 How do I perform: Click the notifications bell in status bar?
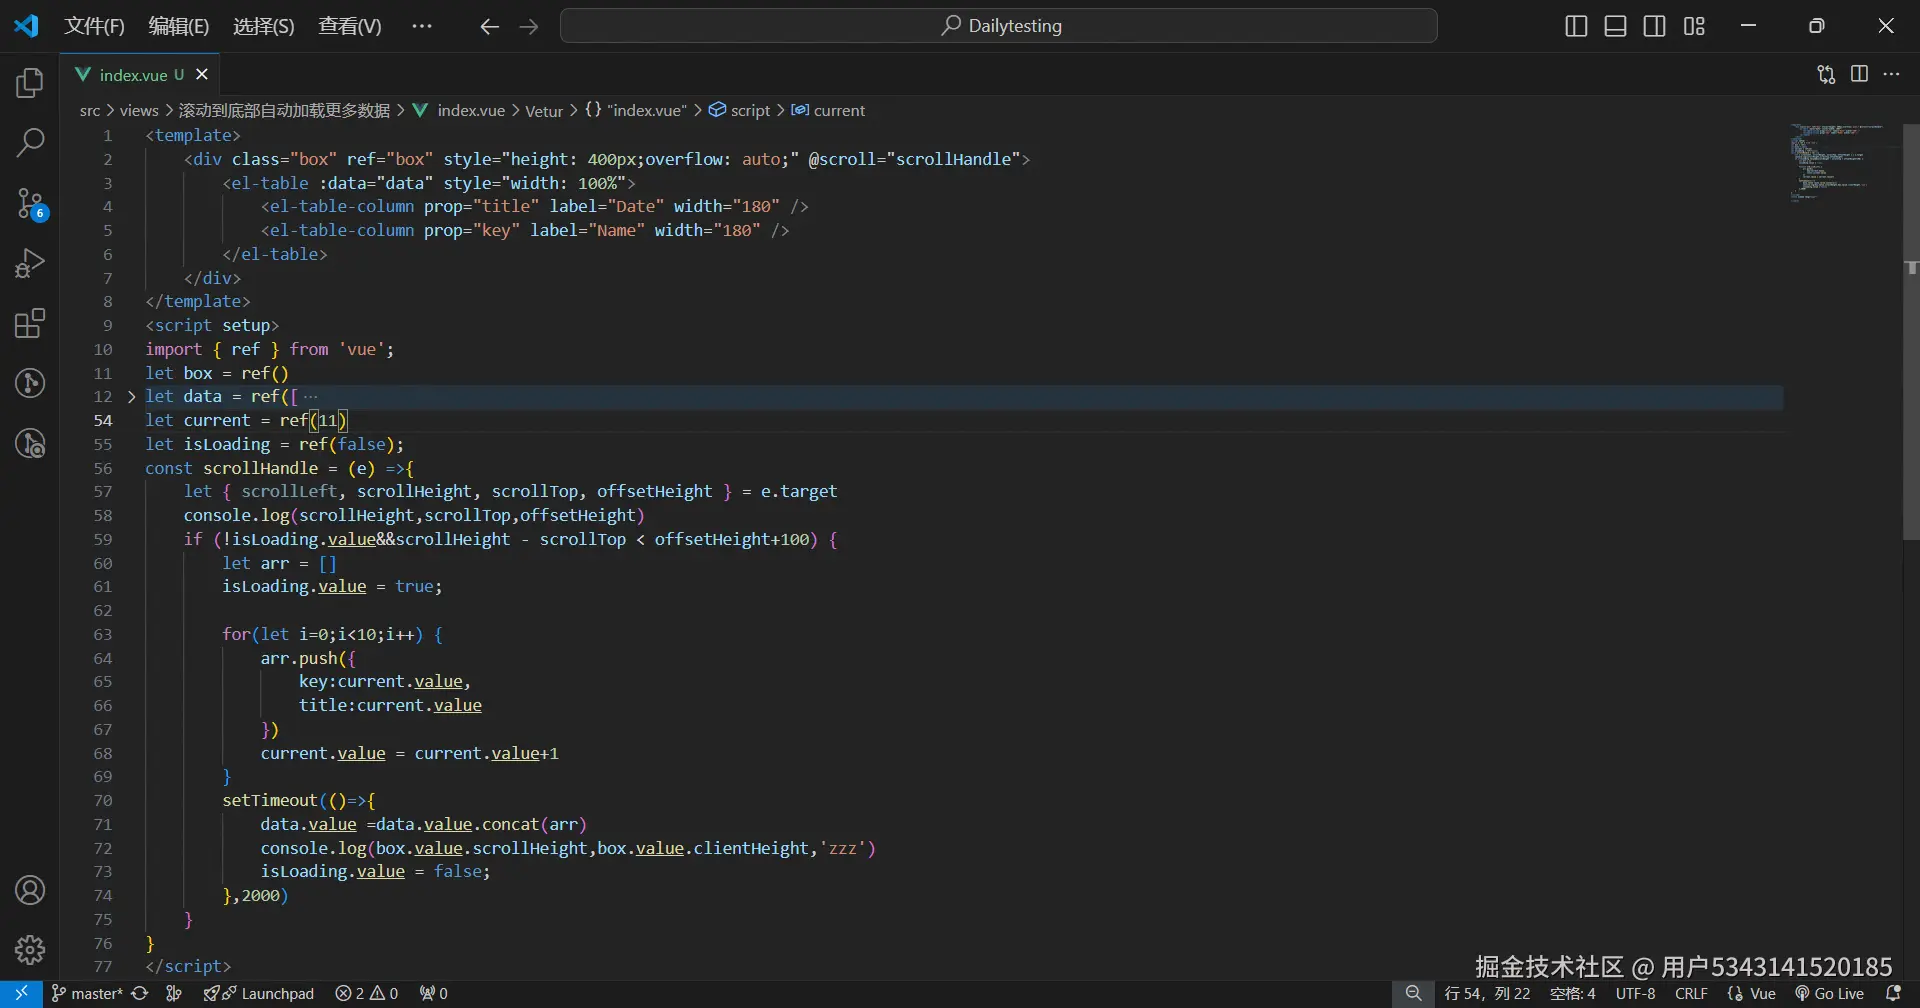[x=1893, y=993]
